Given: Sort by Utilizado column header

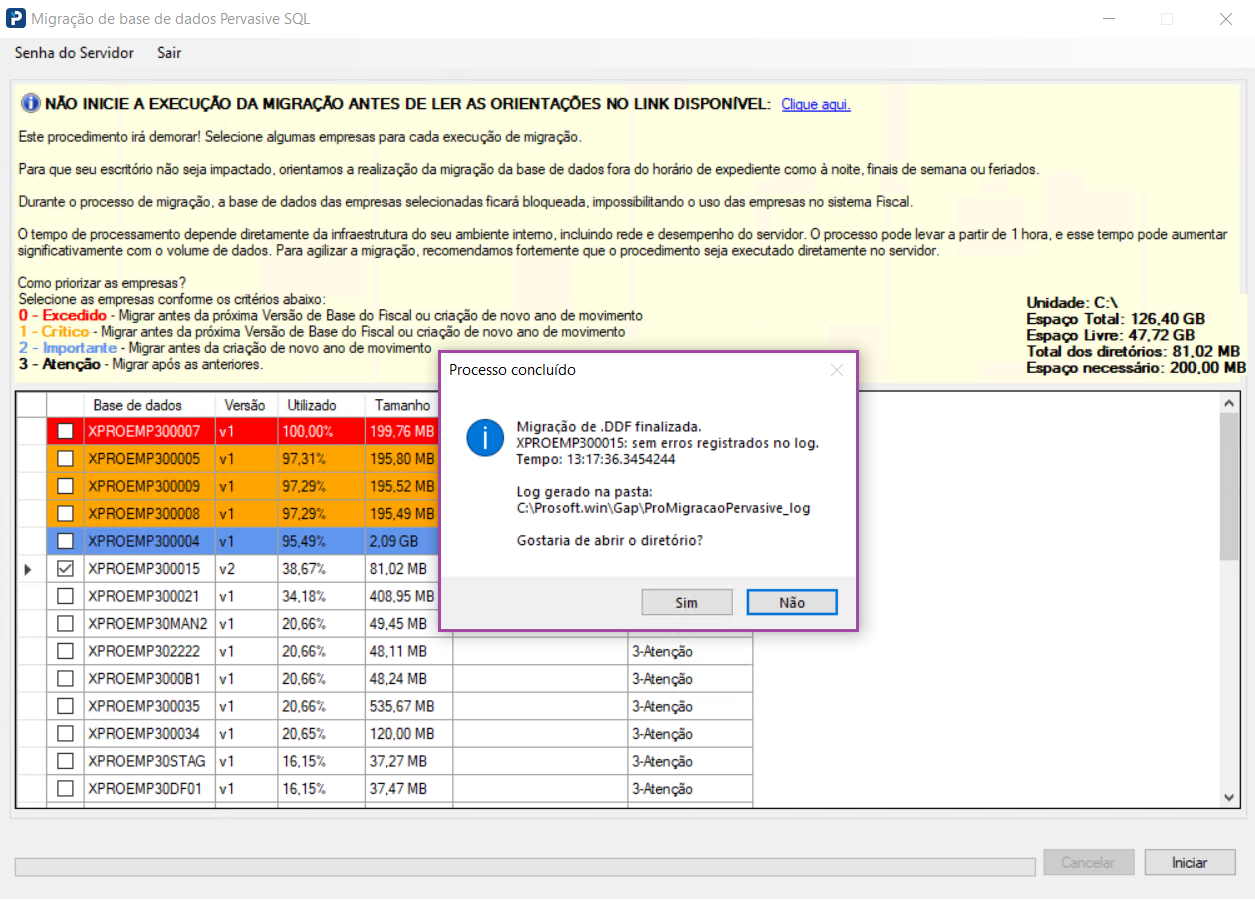Looking at the screenshot, I should (321, 405).
